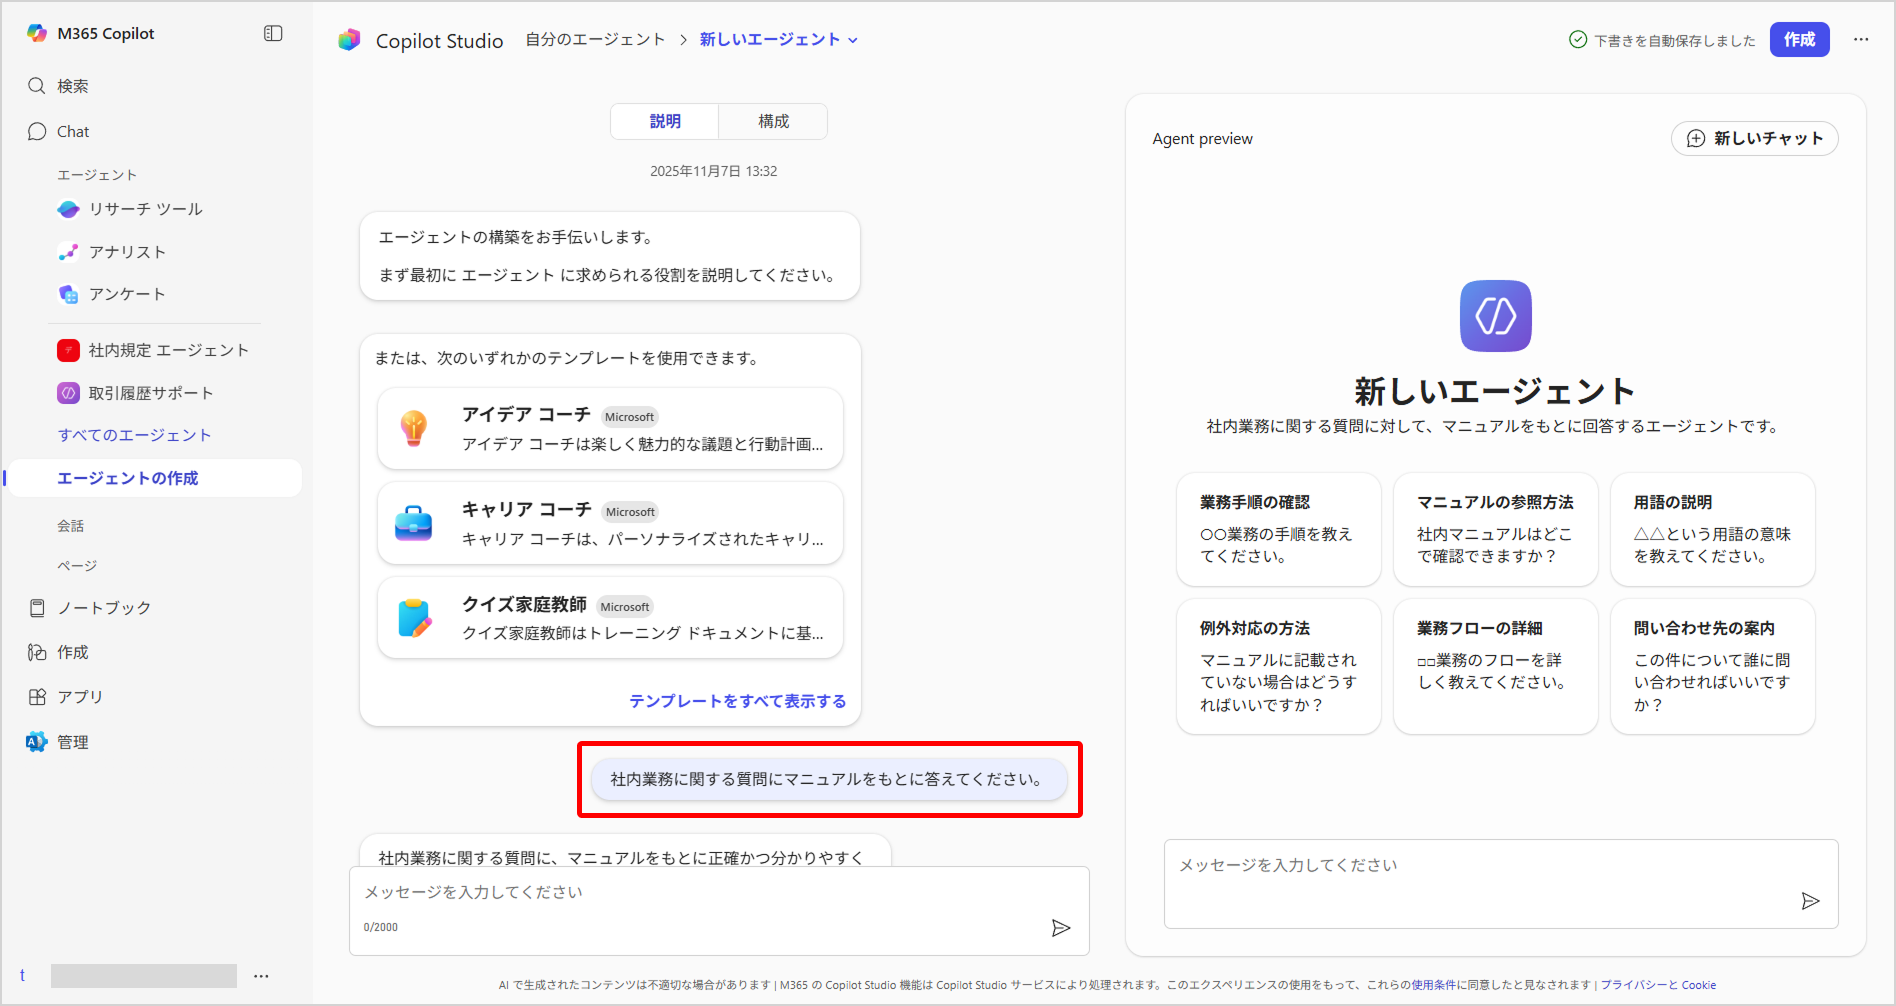Click the search magnifier icon in sidebar
Viewport: 1896px width, 1006px height.
click(37, 86)
